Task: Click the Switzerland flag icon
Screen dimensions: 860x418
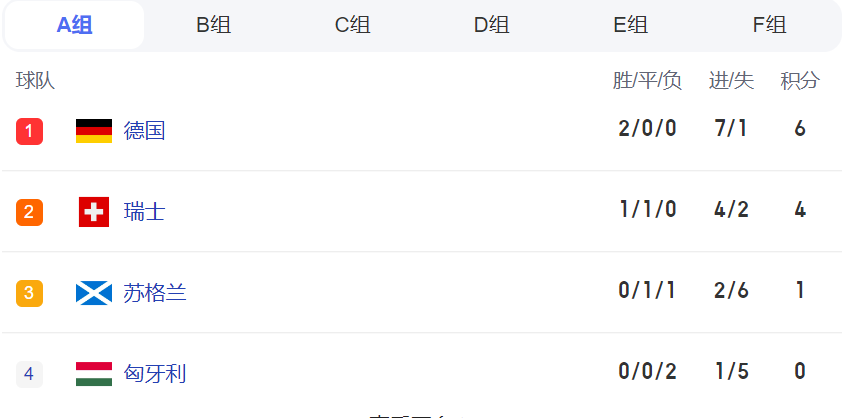Action: (94, 212)
